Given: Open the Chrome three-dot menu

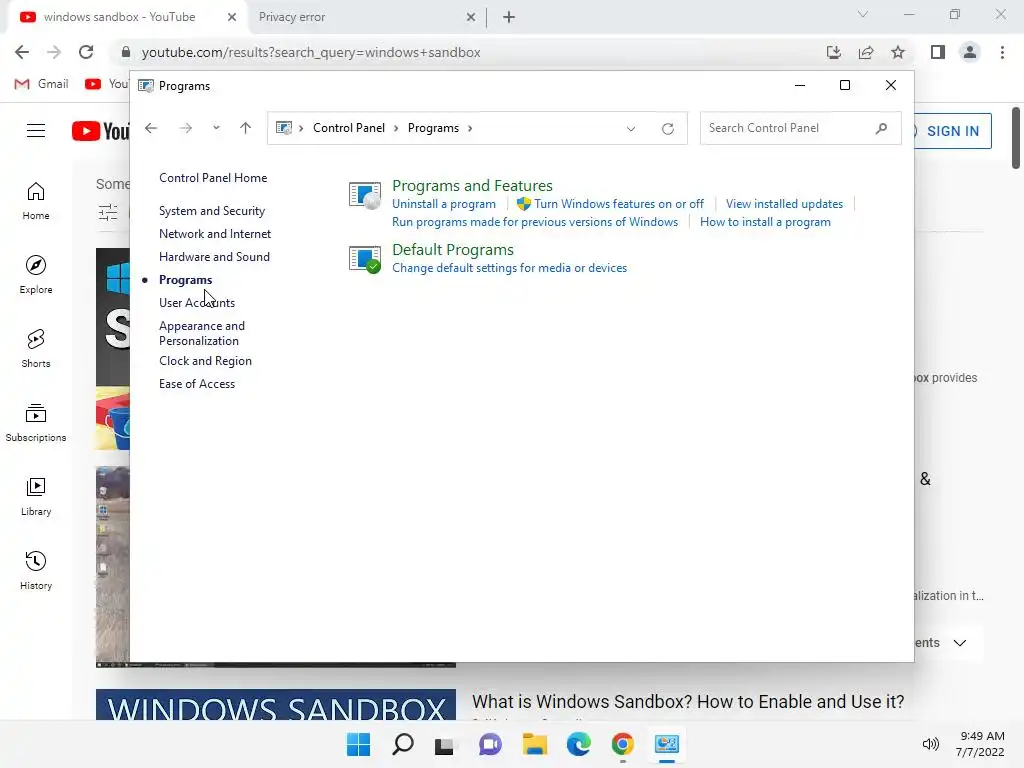Looking at the screenshot, I should tap(1002, 52).
